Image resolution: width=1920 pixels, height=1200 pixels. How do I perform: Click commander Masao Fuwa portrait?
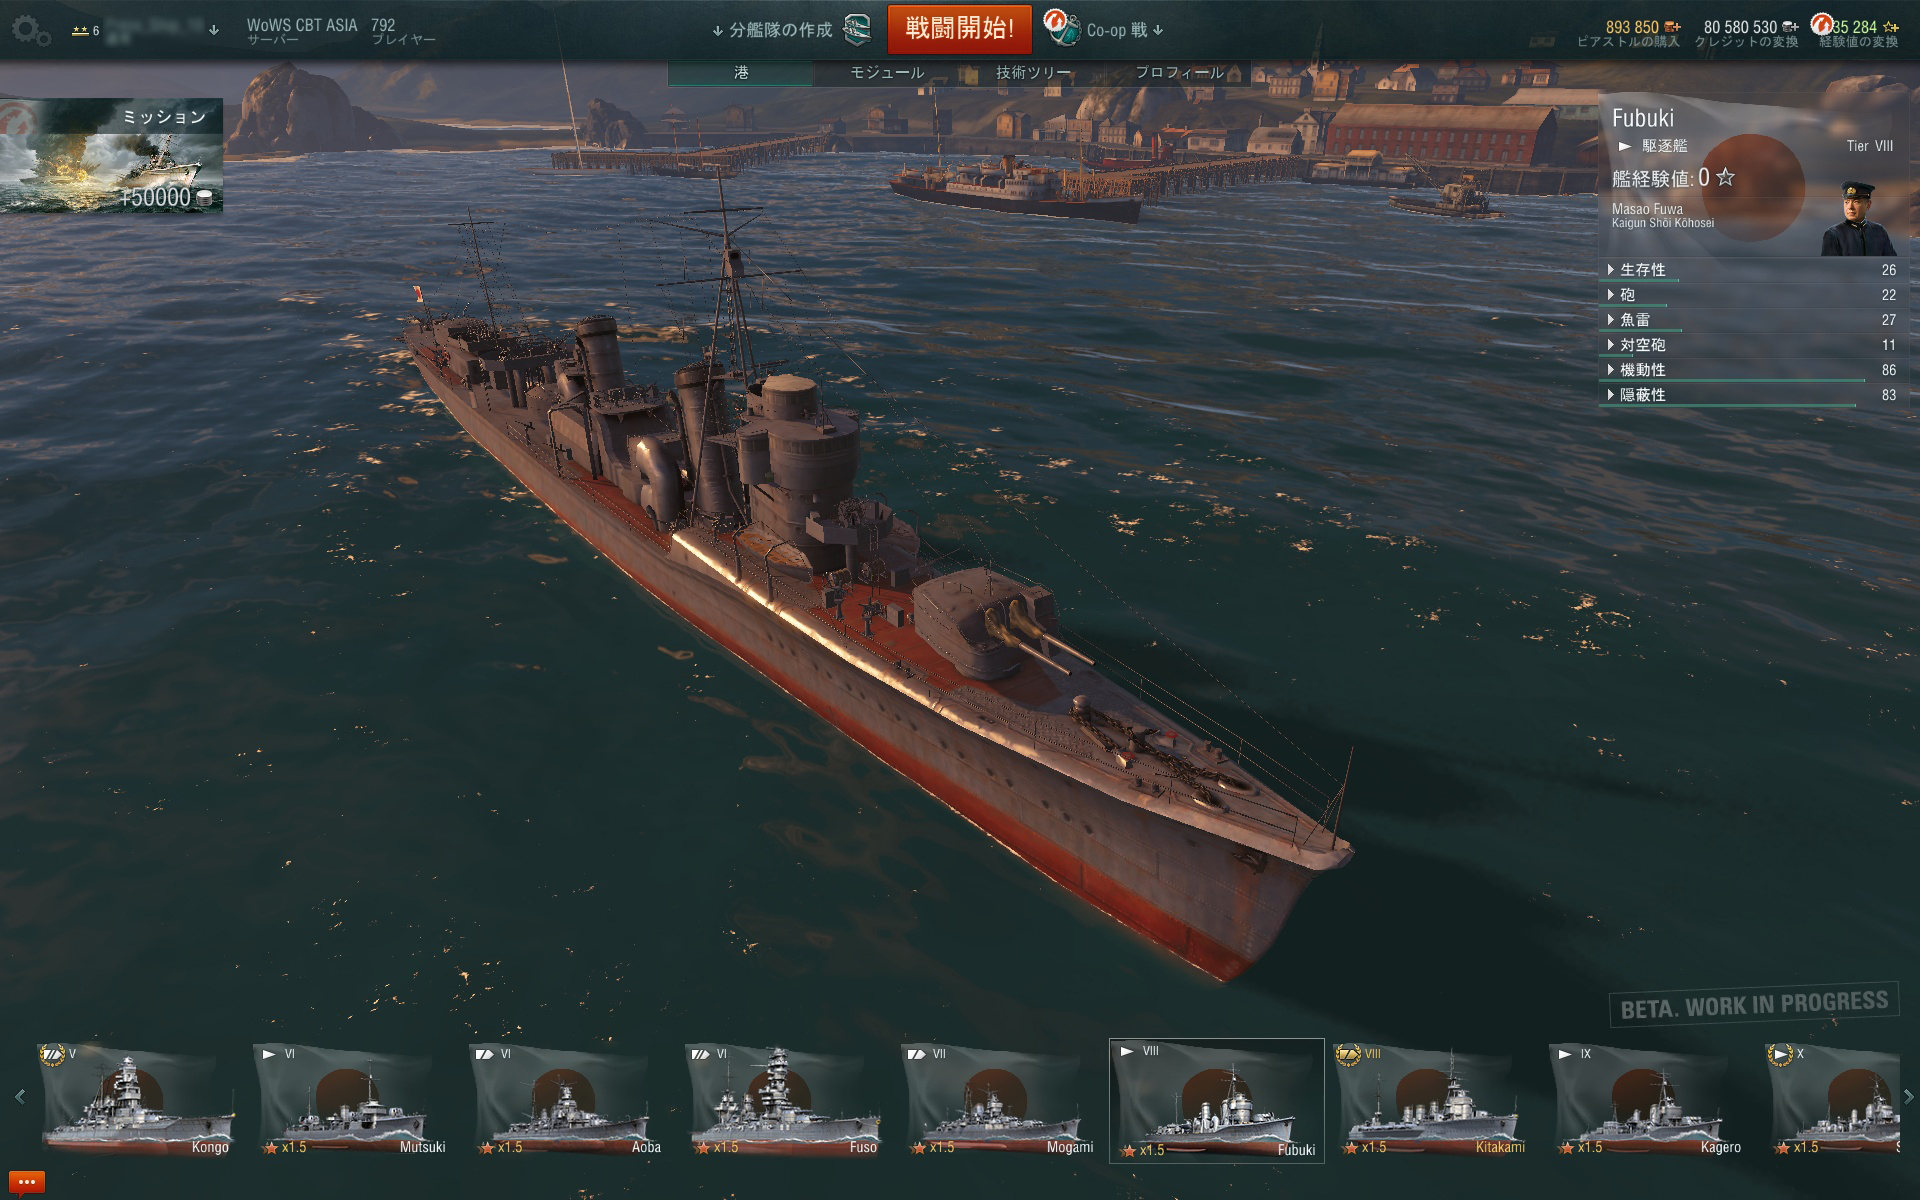click(1857, 218)
